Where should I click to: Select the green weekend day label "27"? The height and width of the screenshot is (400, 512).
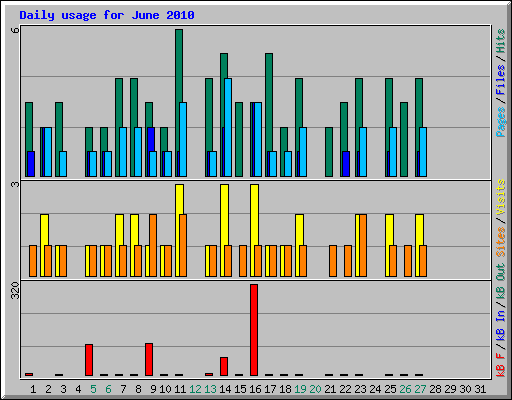tap(420, 389)
